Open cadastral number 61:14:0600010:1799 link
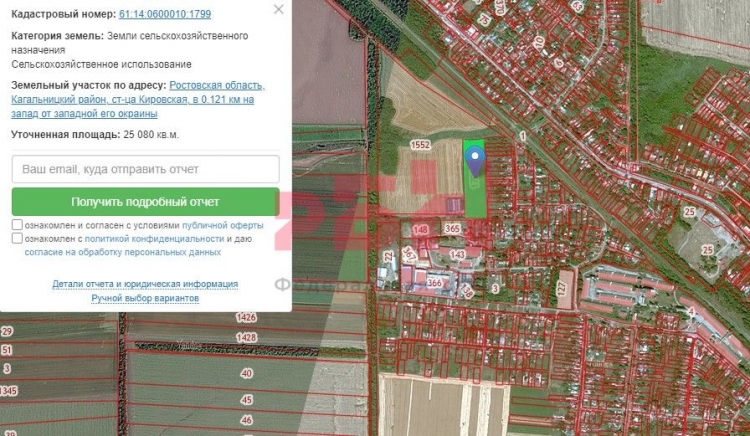 coord(164,16)
